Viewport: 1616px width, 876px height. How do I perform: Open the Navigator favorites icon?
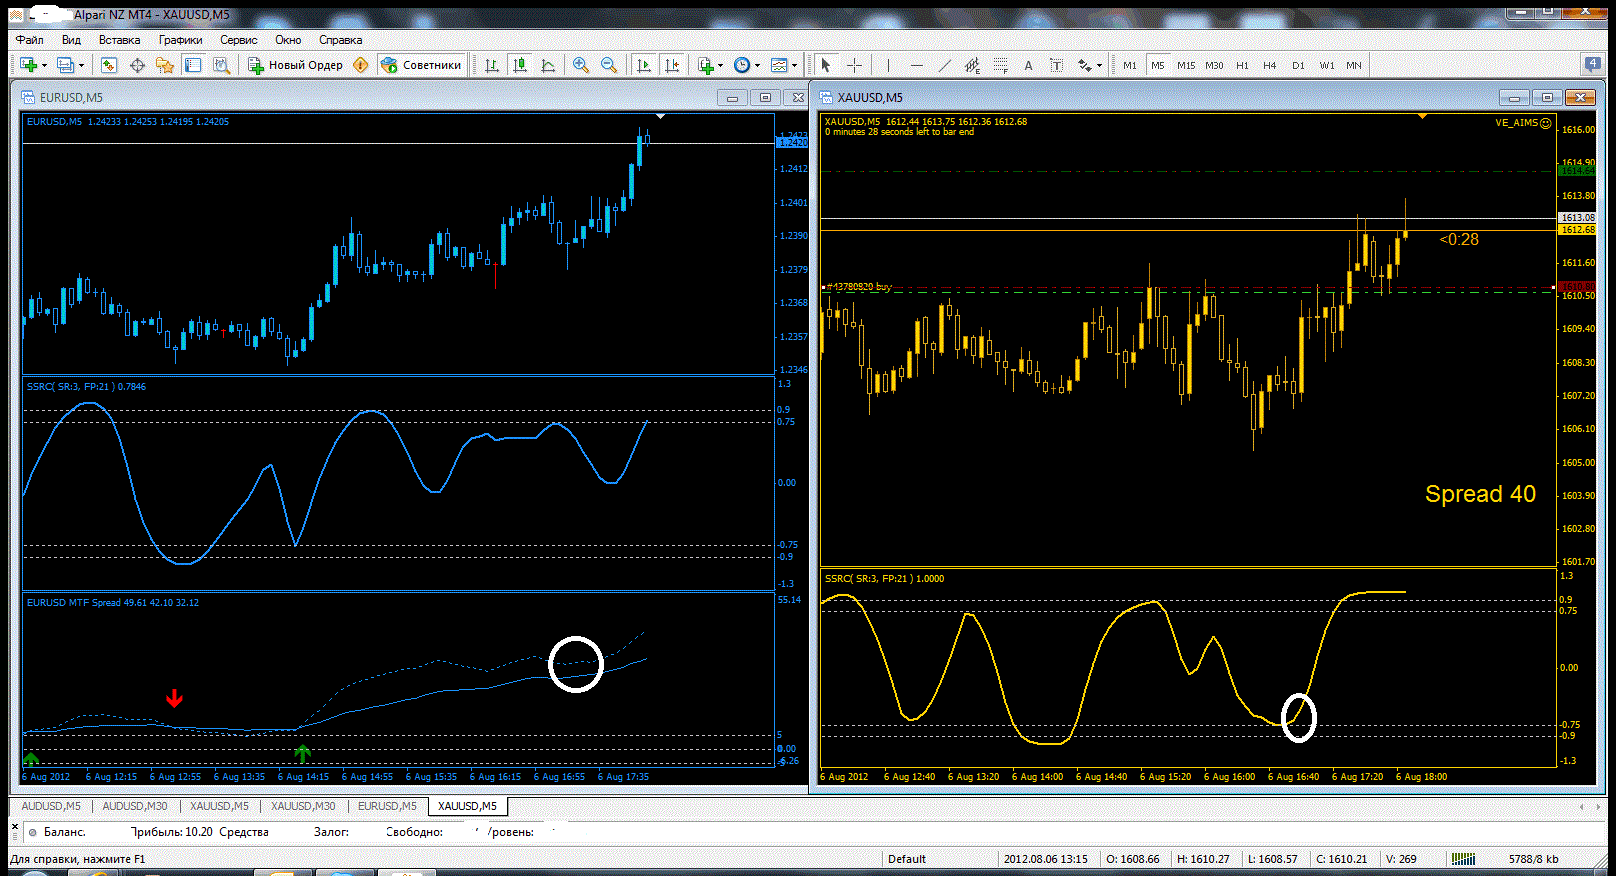pyautogui.click(x=165, y=65)
